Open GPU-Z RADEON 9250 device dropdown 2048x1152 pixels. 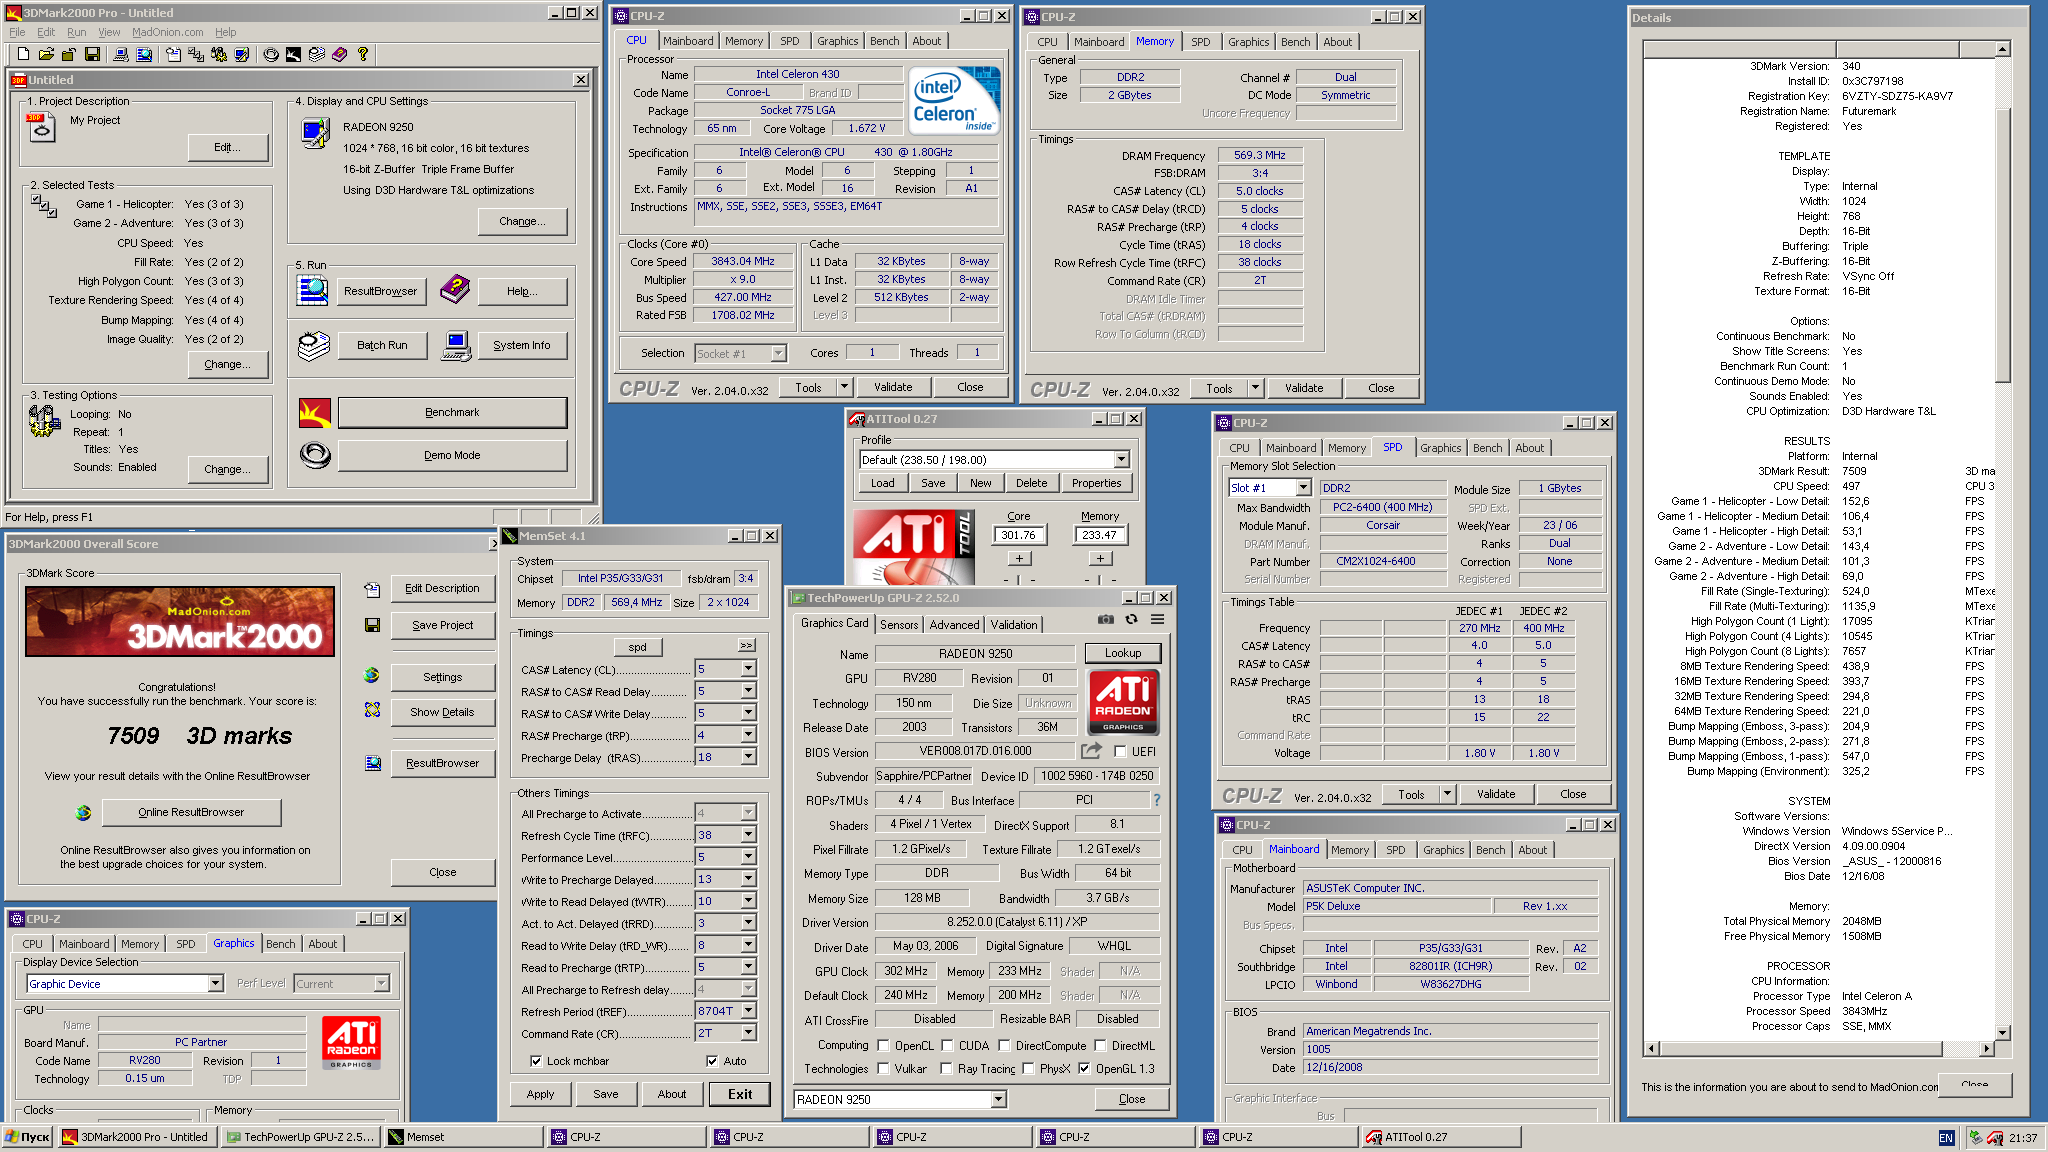coord(997,1099)
